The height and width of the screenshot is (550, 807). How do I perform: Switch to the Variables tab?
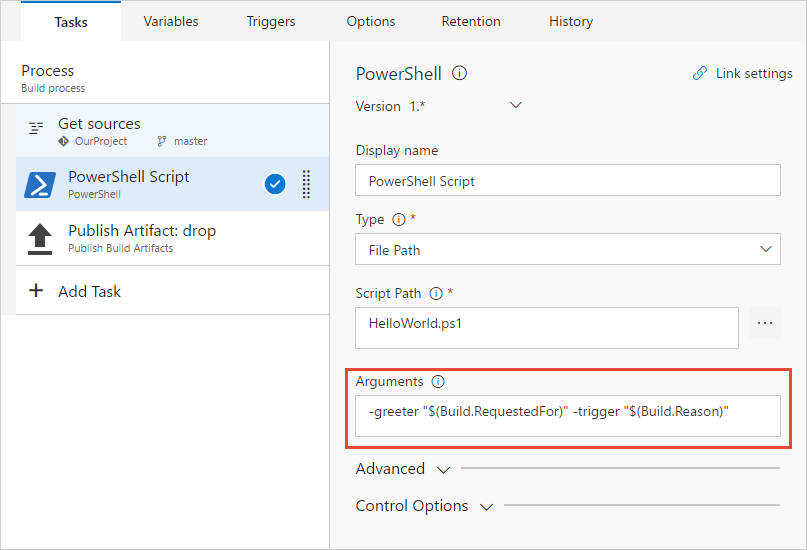[171, 21]
